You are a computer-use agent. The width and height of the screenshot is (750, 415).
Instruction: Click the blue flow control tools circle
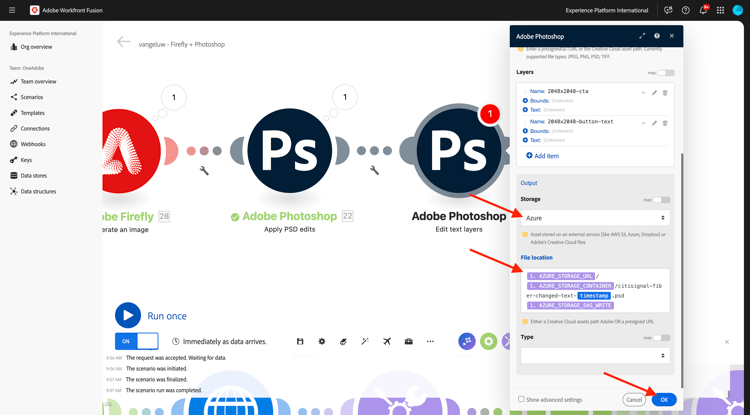click(467, 341)
